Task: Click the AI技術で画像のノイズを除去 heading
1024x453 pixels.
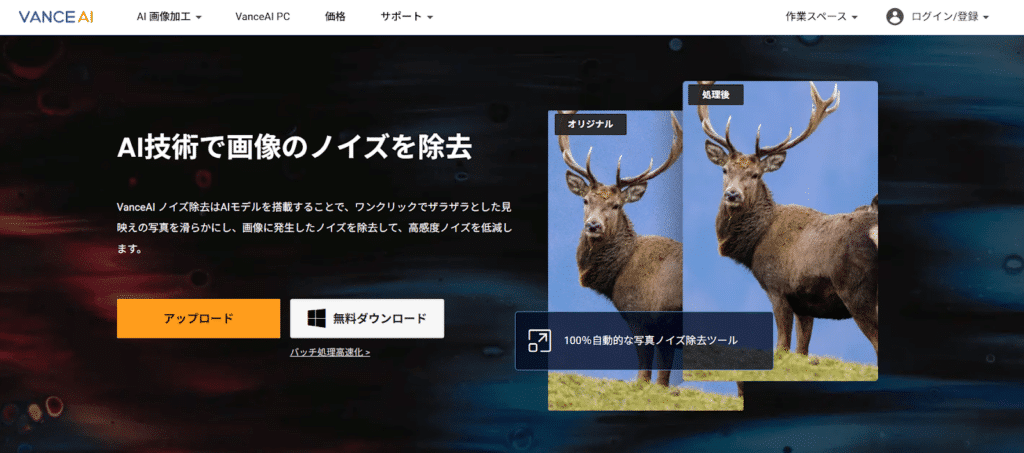Action: click(294, 147)
